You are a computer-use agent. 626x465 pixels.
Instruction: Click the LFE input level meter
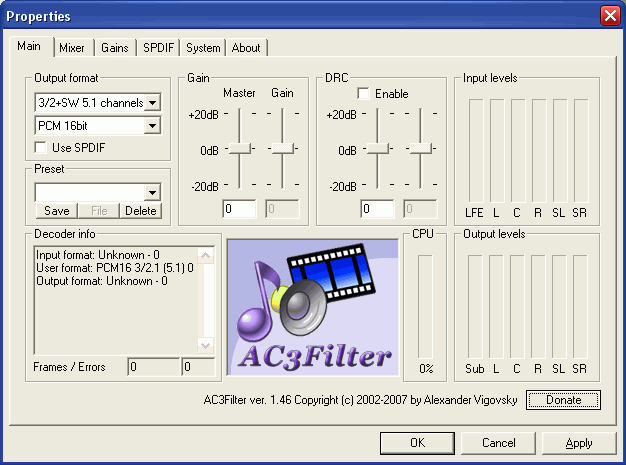click(475, 151)
